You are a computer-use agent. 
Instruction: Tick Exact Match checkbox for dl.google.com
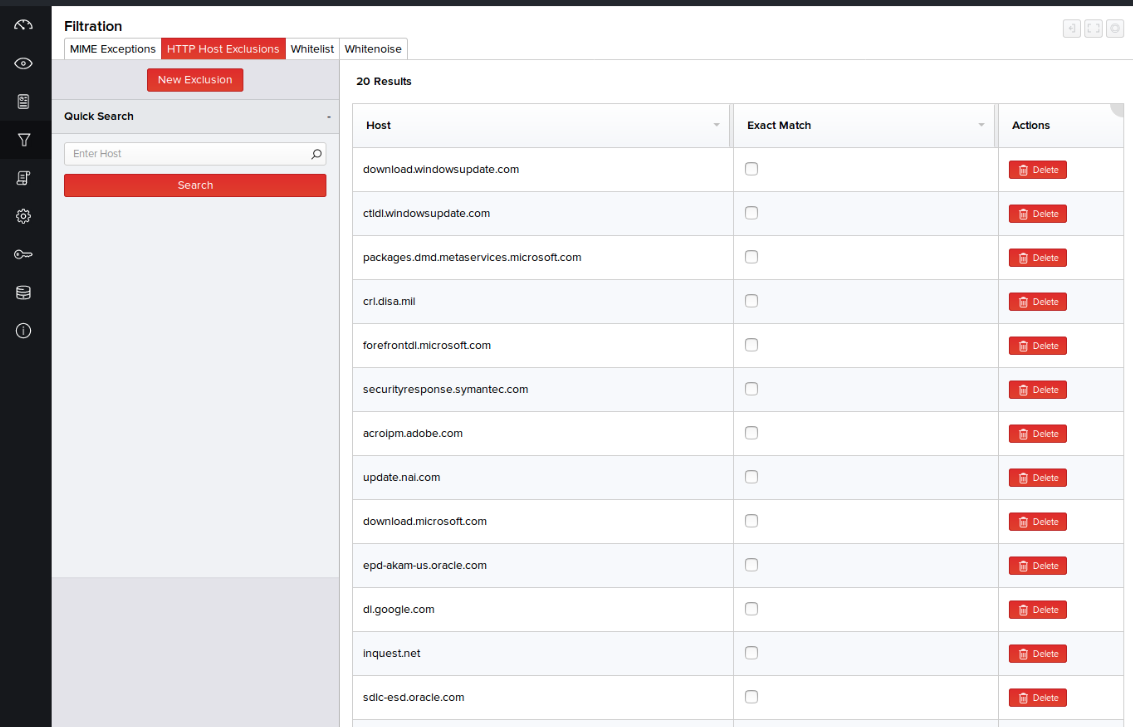(751, 609)
